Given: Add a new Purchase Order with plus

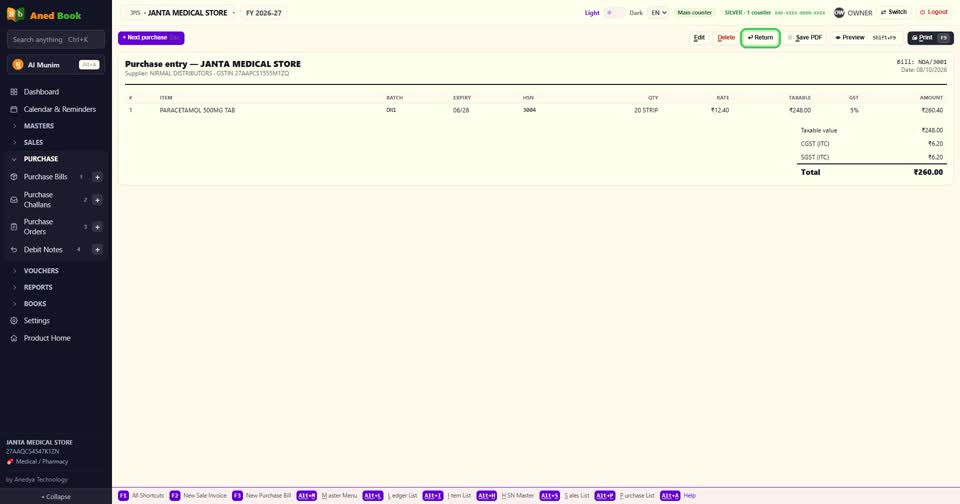Looking at the screenshot, I should [97, 227].
